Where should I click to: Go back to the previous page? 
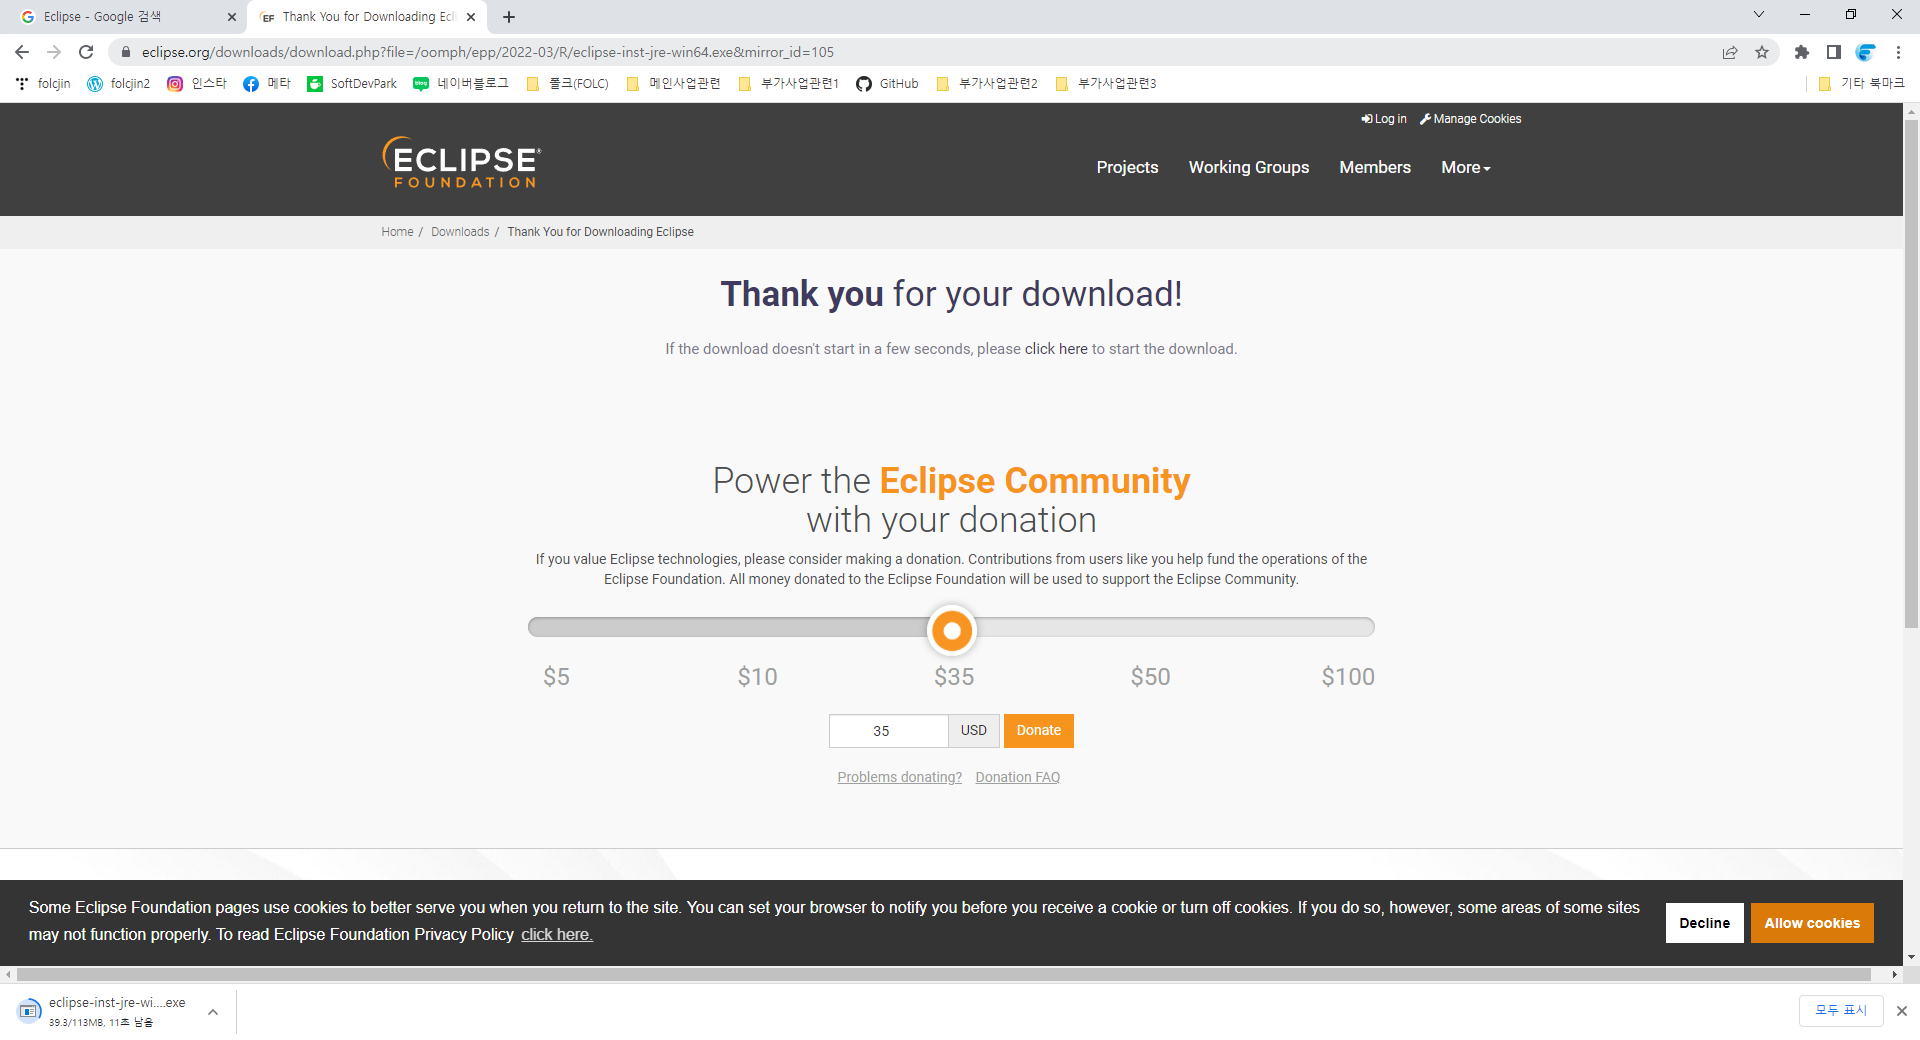tap(22, 52)
